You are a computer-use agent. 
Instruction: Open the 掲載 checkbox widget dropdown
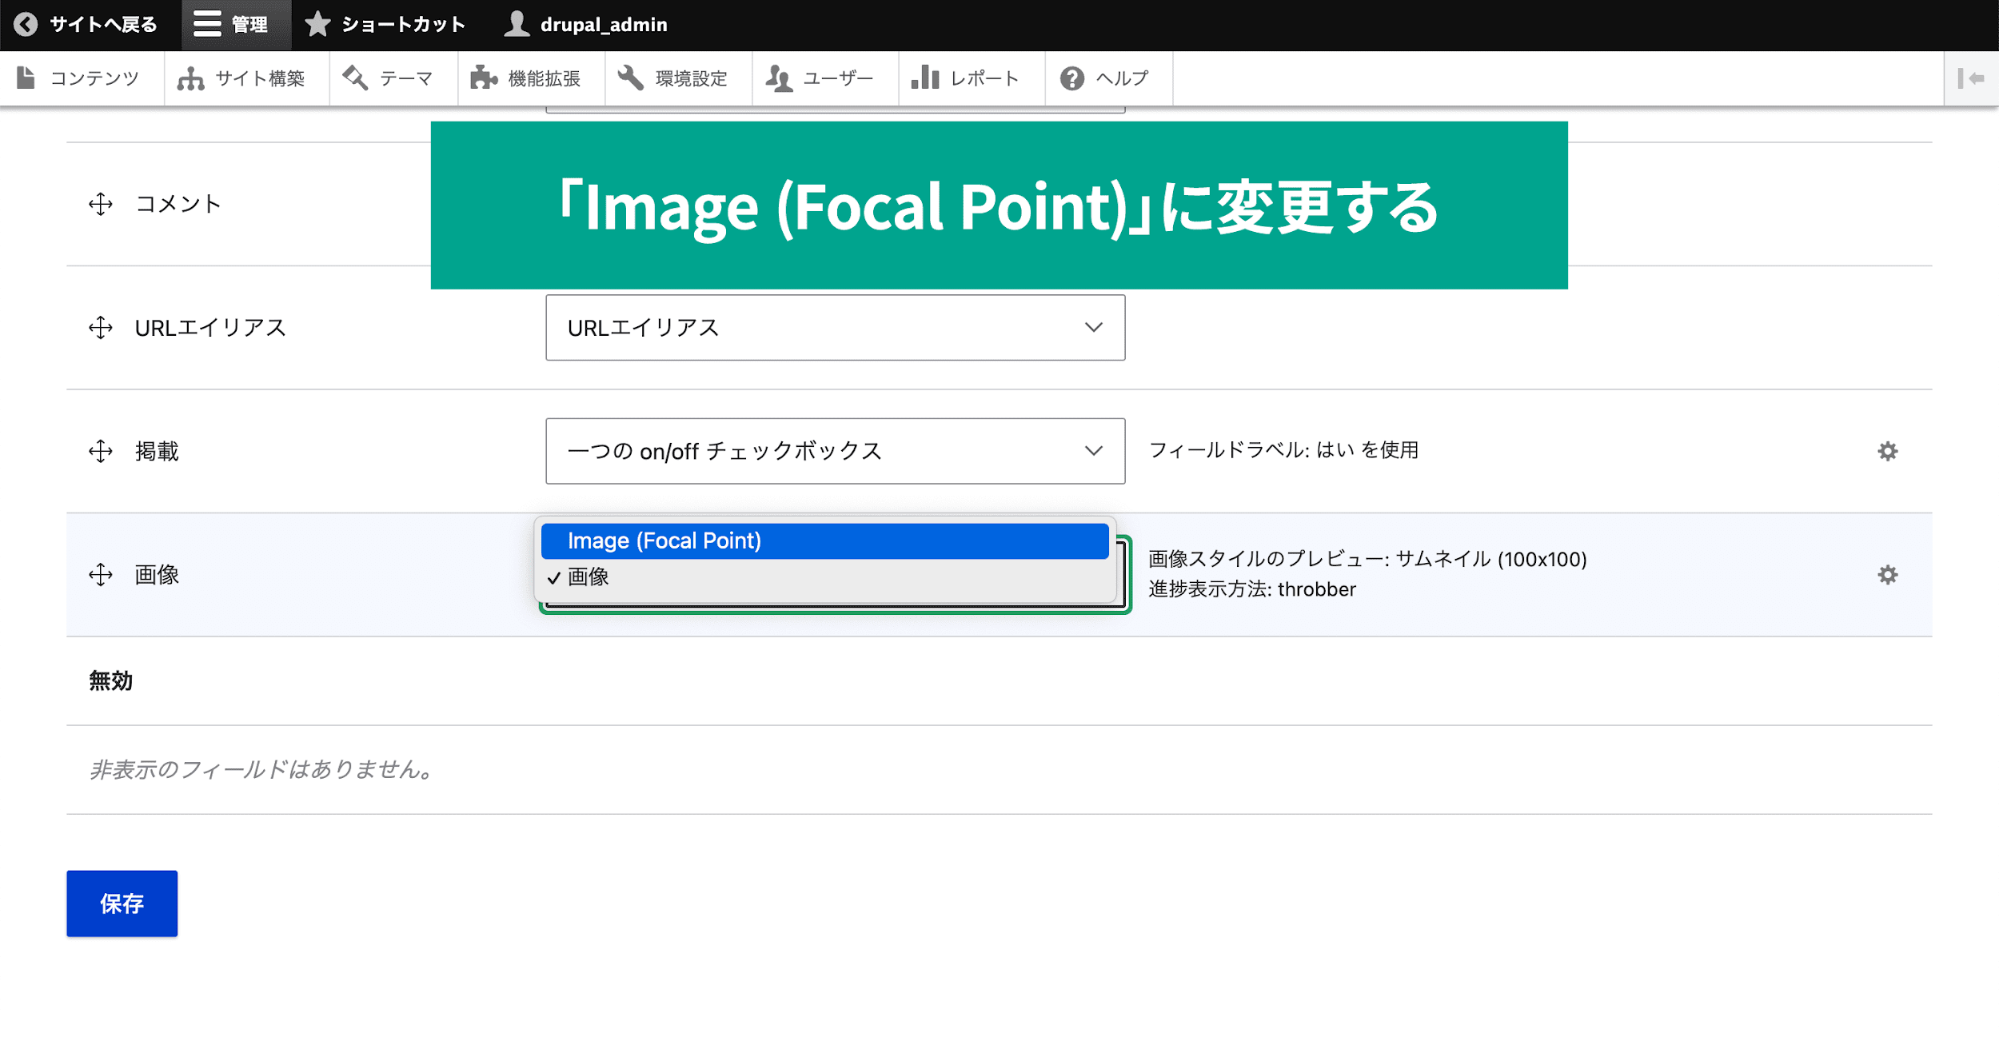[x=835, y=451]
